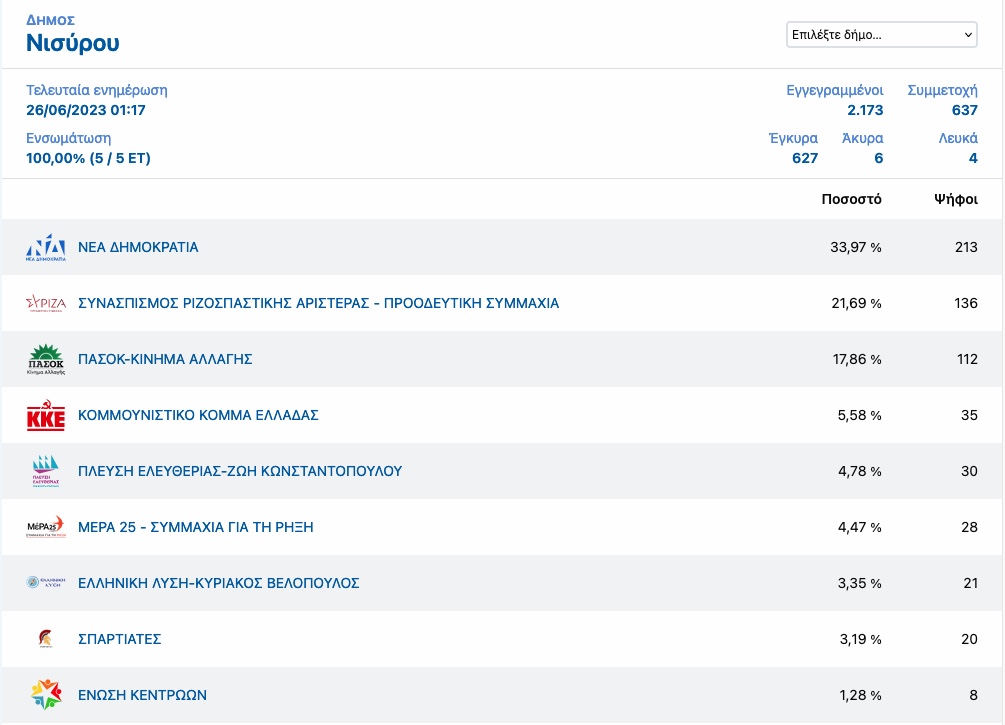Open the ΕΝΩΣΗ ΚΕΝΤΡΩΩΝ party link
The width and height of the screenshot is (1005, 725).
142,695
